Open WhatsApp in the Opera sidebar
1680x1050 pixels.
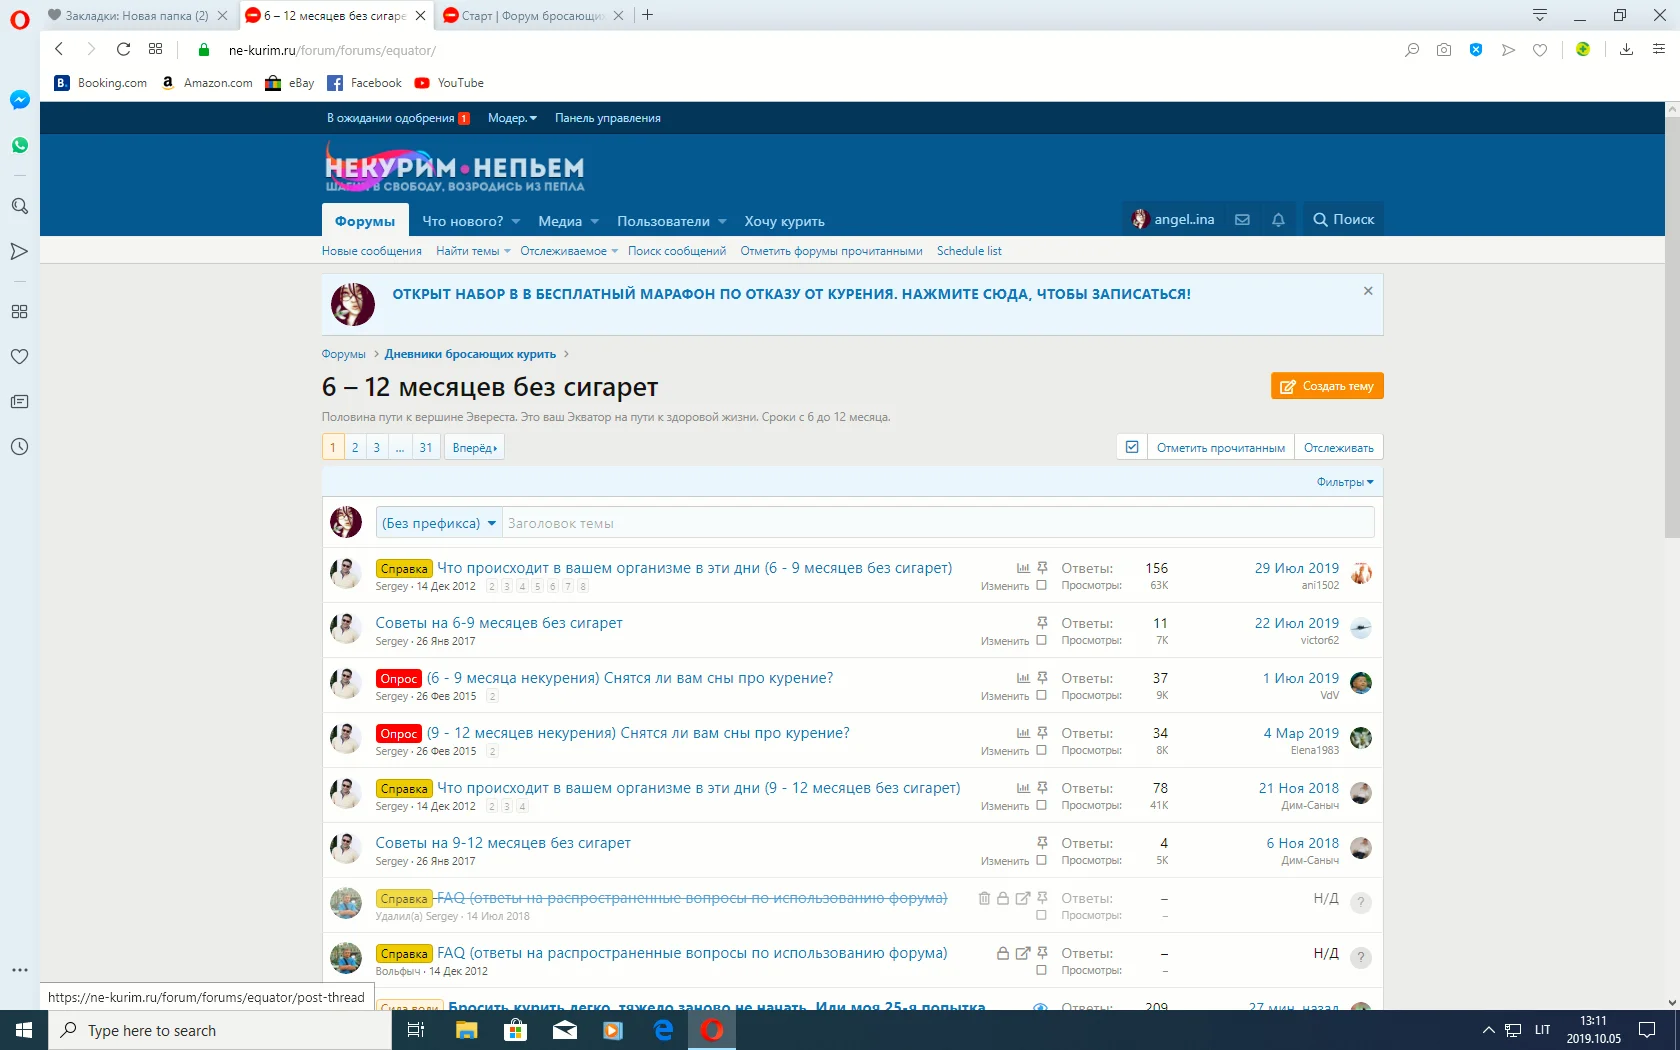pos(19,145)
